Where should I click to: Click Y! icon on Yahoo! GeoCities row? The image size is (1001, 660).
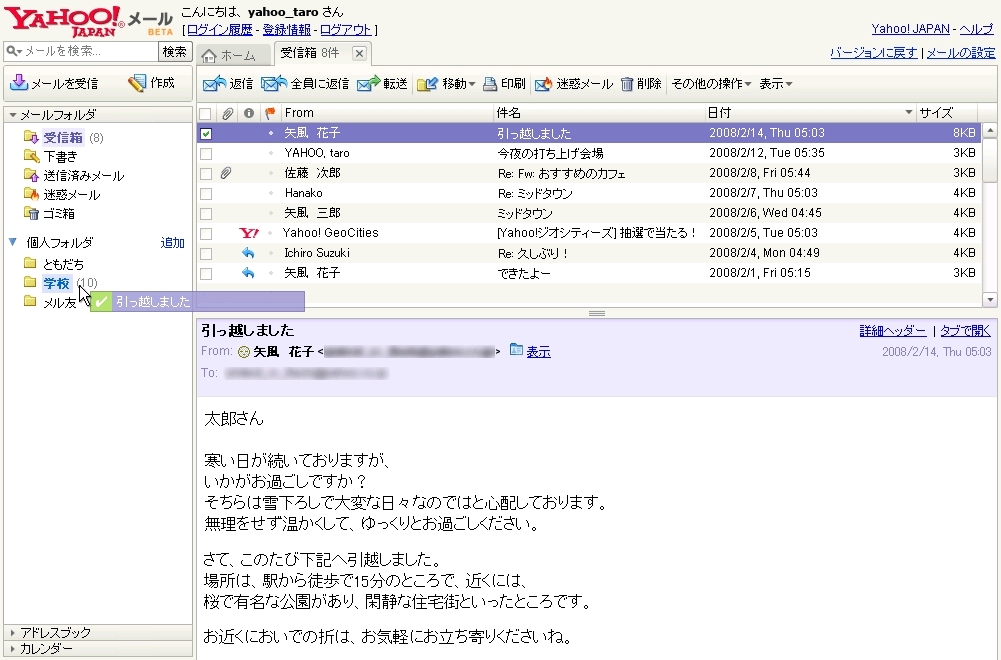[249, 233]
